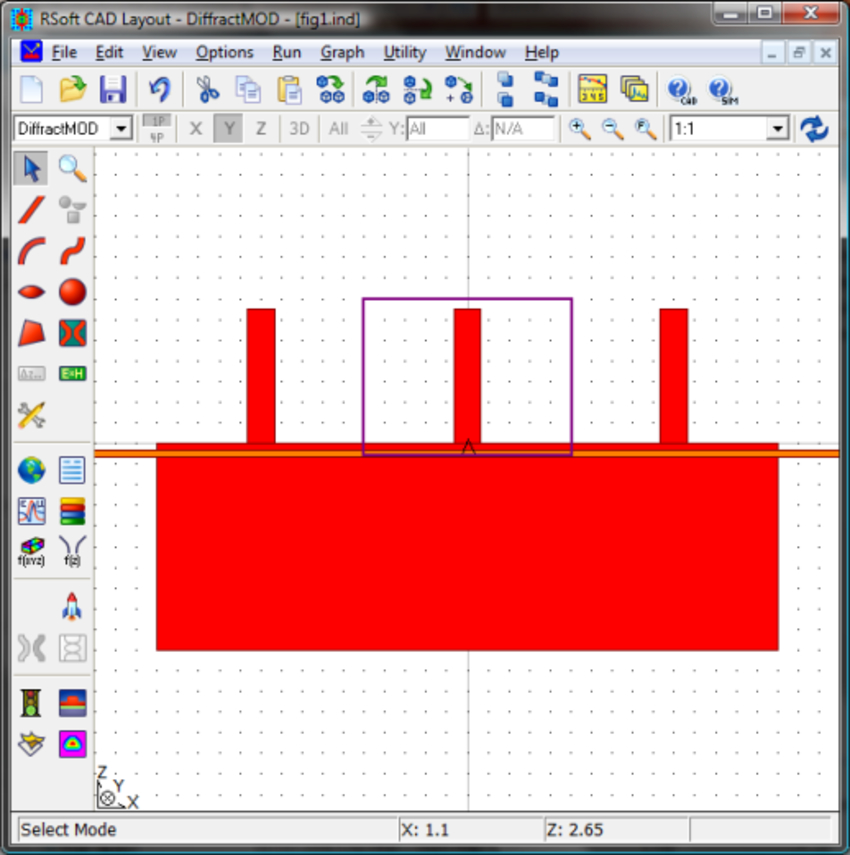Screen dimensions: 850x855
Task: Click the Edit Symbols traffic-light icon
Action: coord(31,703)
